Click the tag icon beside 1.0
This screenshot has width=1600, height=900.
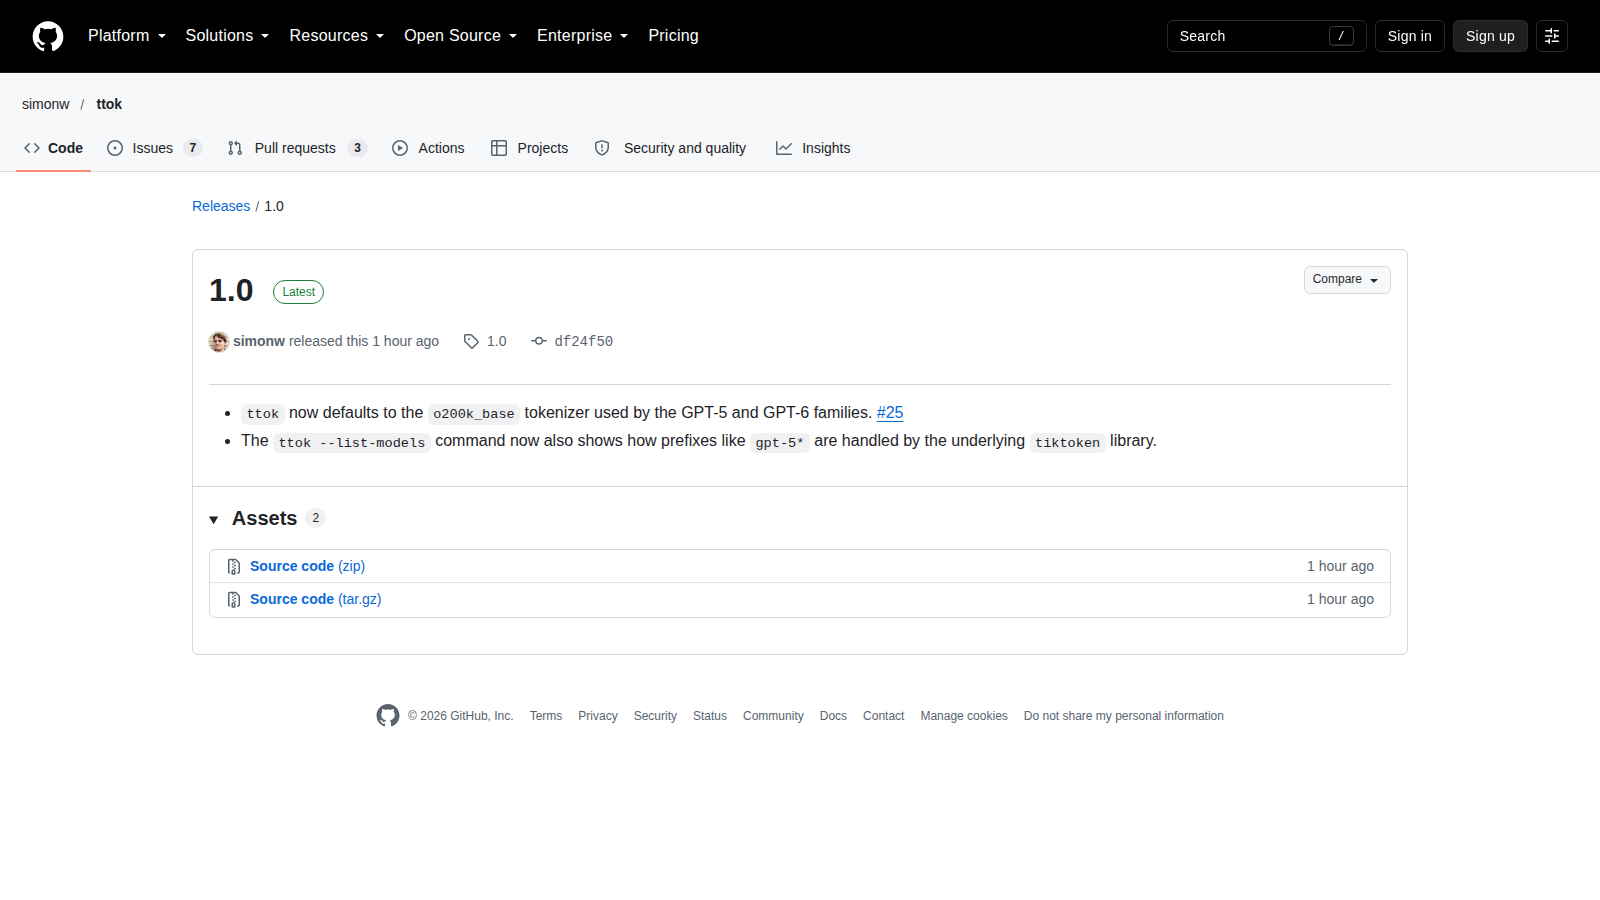pyautogui.click(x=471, y=342)
